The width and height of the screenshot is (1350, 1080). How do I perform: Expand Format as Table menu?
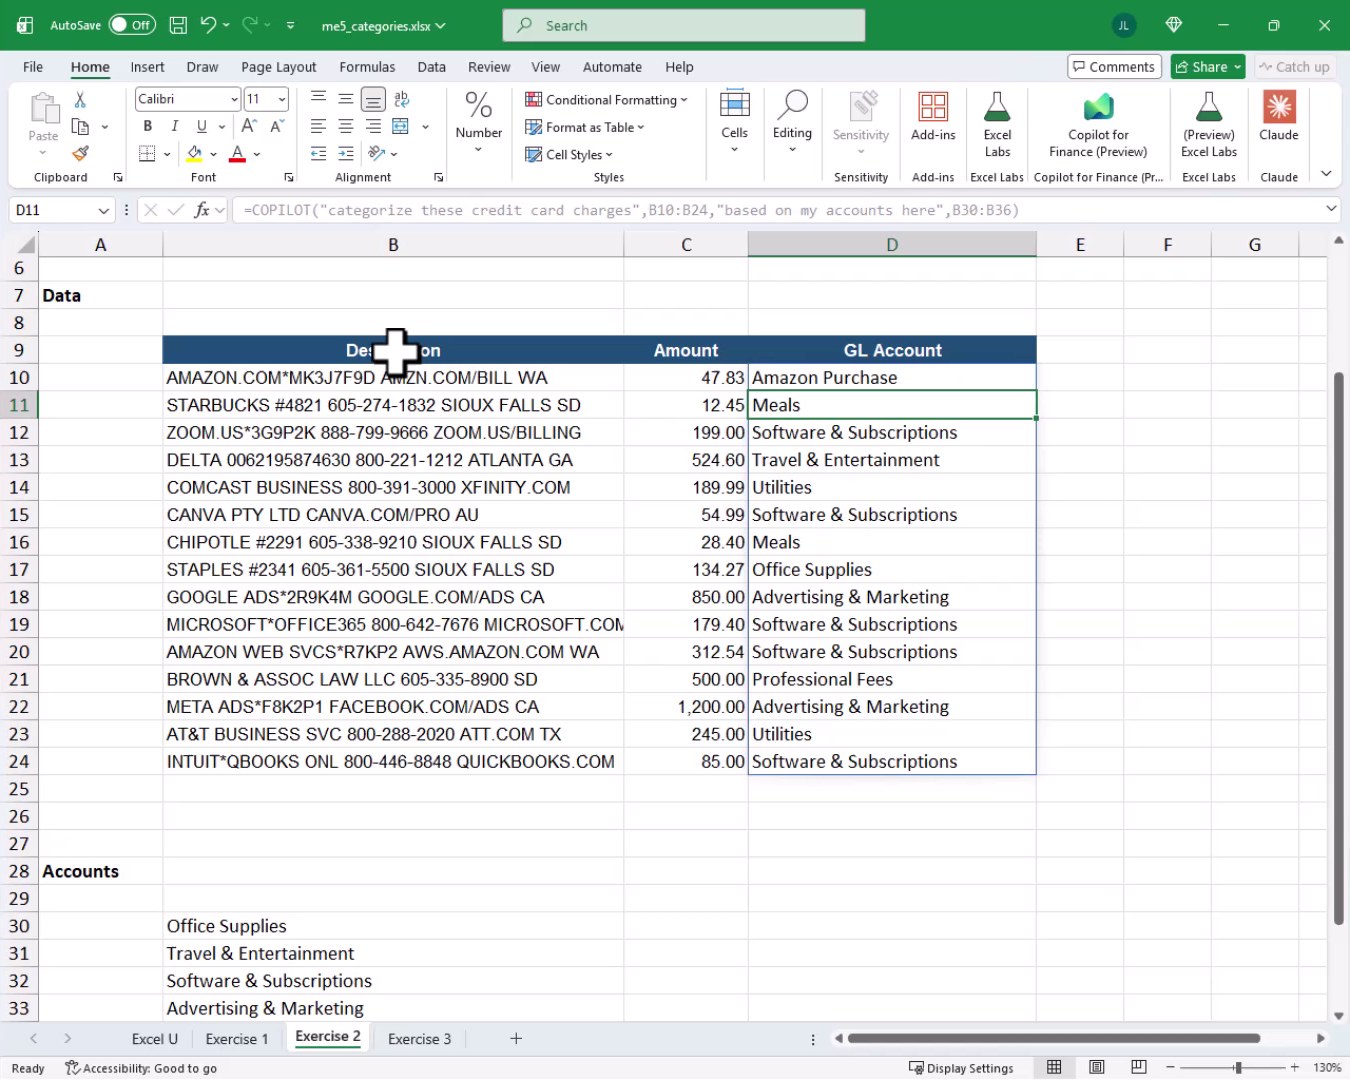point(585,127)
